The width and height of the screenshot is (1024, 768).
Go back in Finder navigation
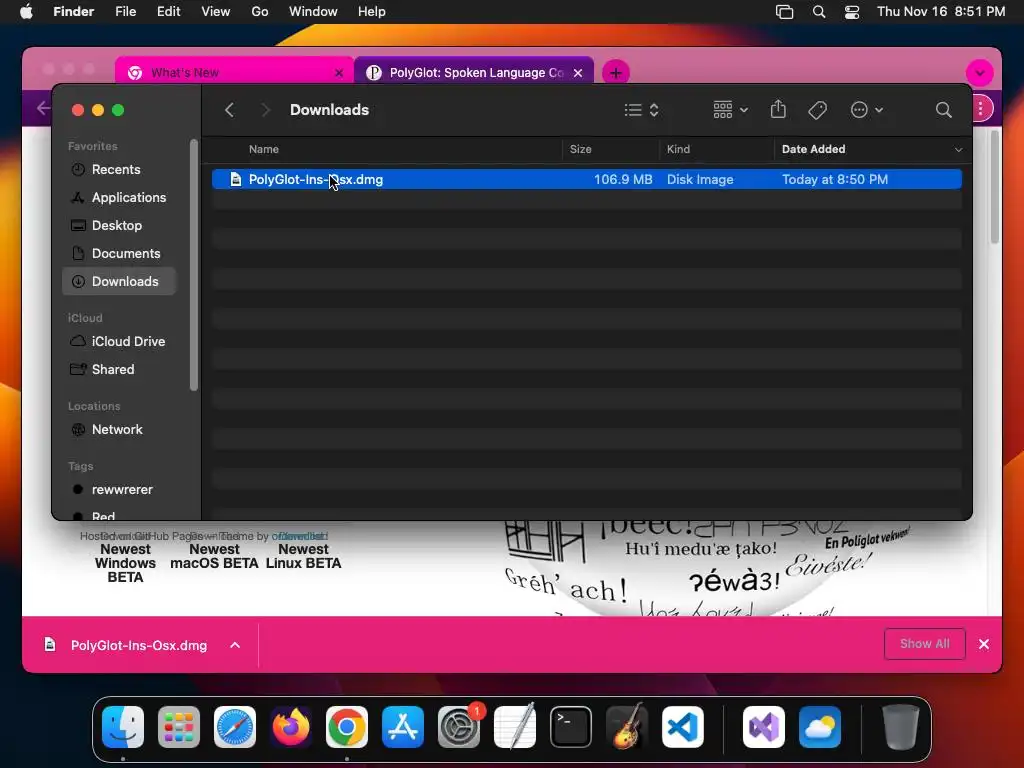coord(229,110)
